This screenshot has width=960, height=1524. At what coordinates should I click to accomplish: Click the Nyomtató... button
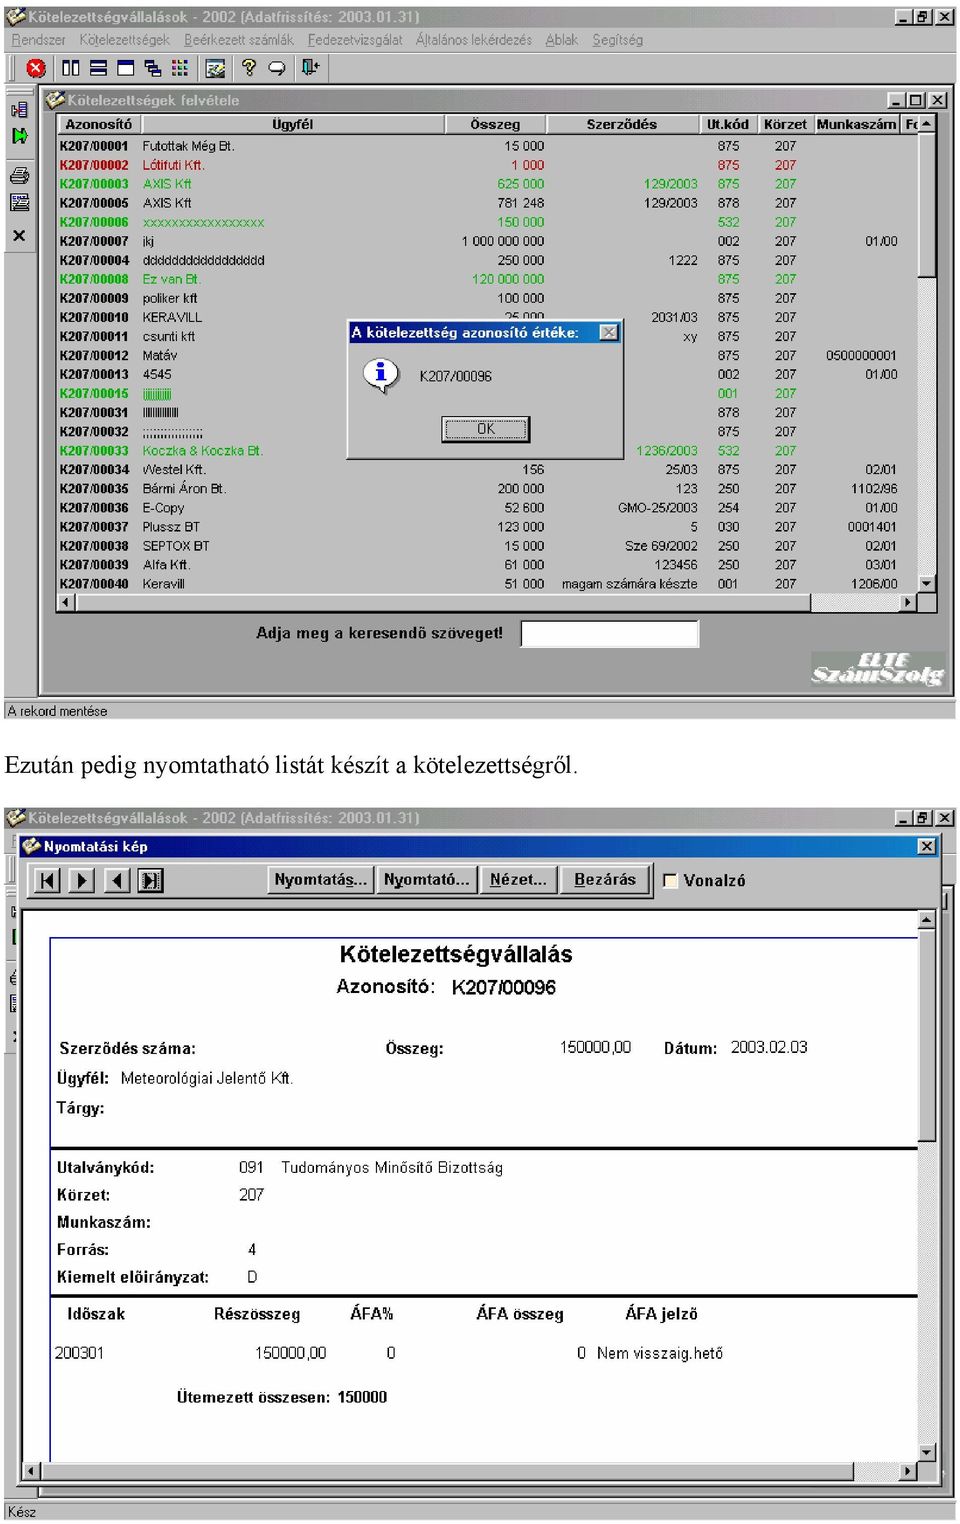pos(426,880)
